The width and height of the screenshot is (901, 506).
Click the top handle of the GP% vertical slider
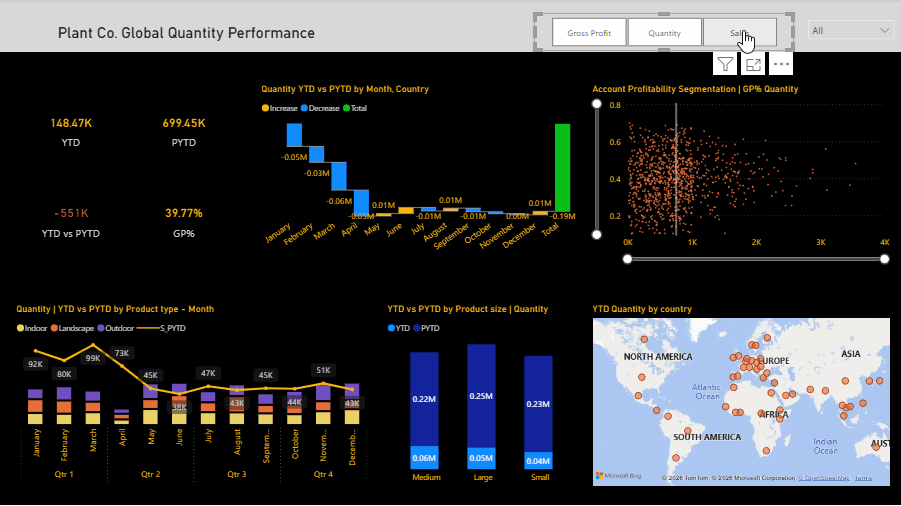(596, 103)
